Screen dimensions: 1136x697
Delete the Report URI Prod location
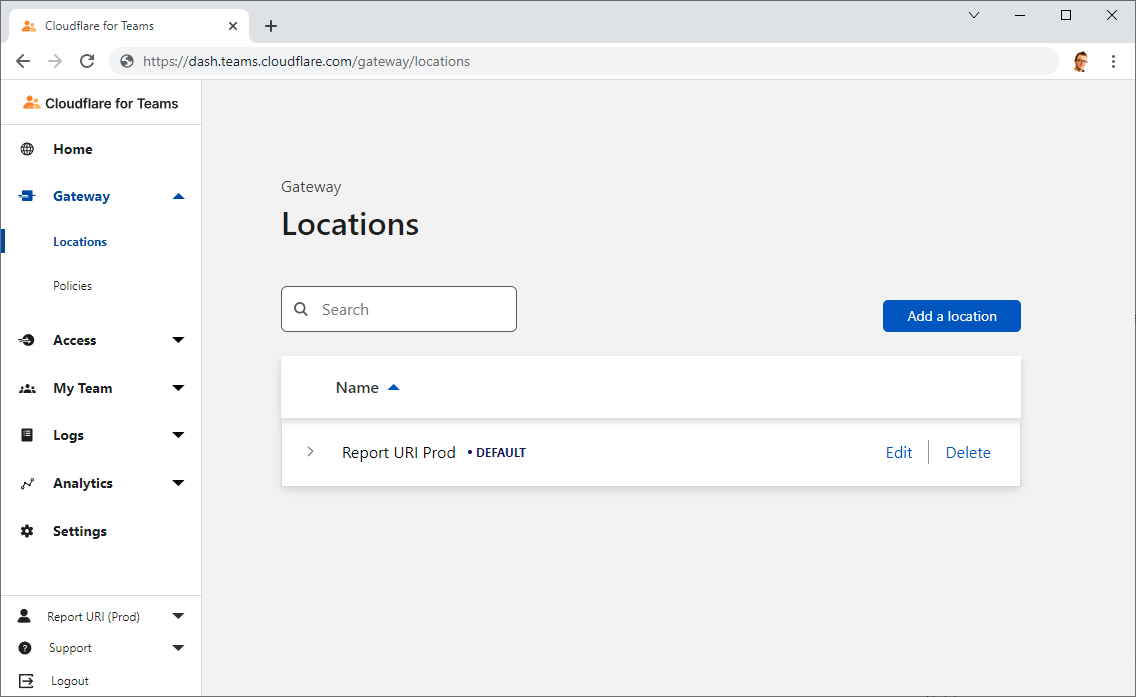pos(967,453)
